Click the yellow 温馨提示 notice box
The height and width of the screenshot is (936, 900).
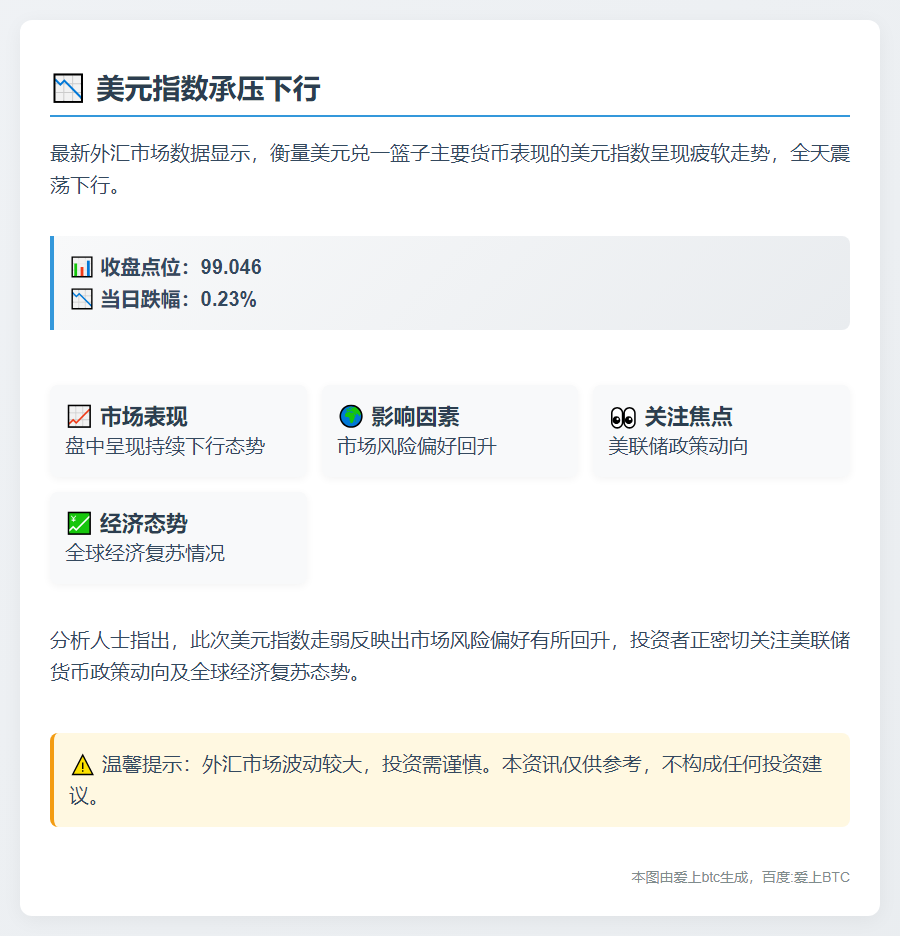coord(450,780)
